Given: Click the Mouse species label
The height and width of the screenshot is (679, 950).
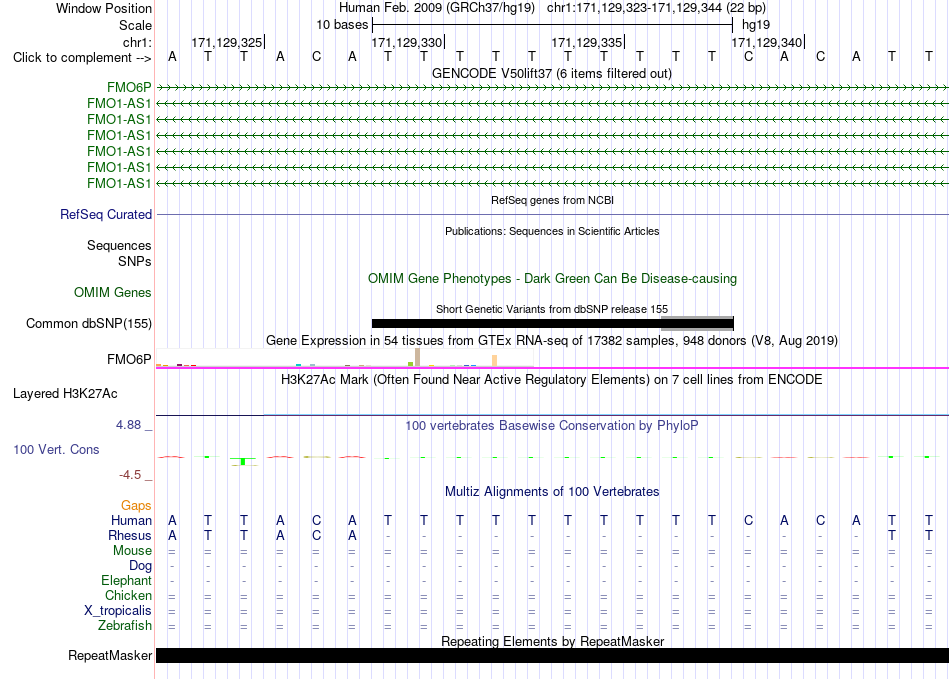Looking at the screenshot, I should tap(132, 551).
